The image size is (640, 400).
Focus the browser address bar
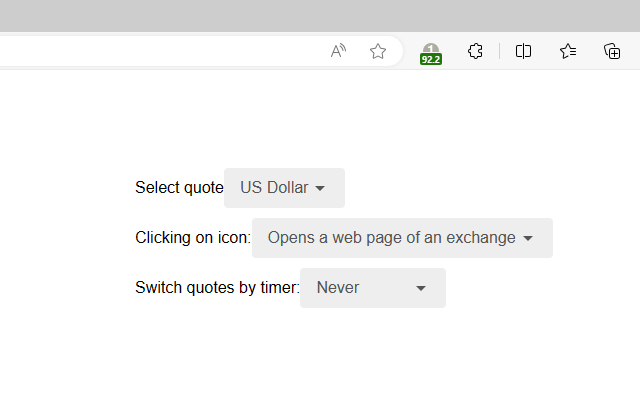point(150,51)
